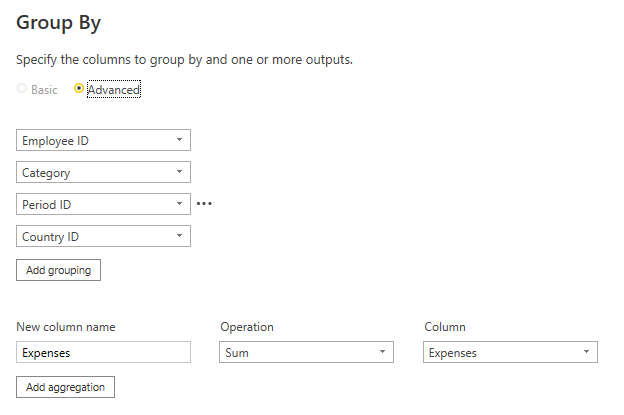Open the Sum operation dropdown
This screenshot has width=624, height=415.
click(x=306, y=352)
